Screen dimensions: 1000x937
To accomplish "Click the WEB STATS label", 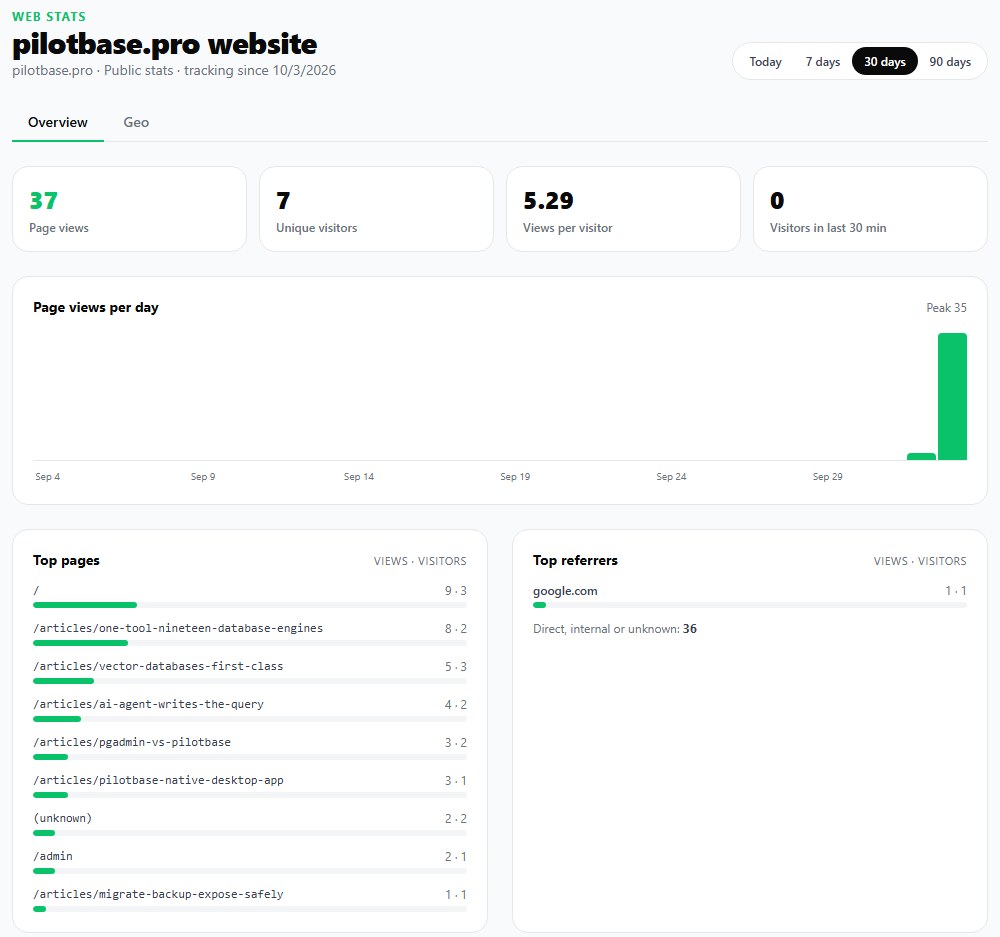I will click(x=49, y=17).
